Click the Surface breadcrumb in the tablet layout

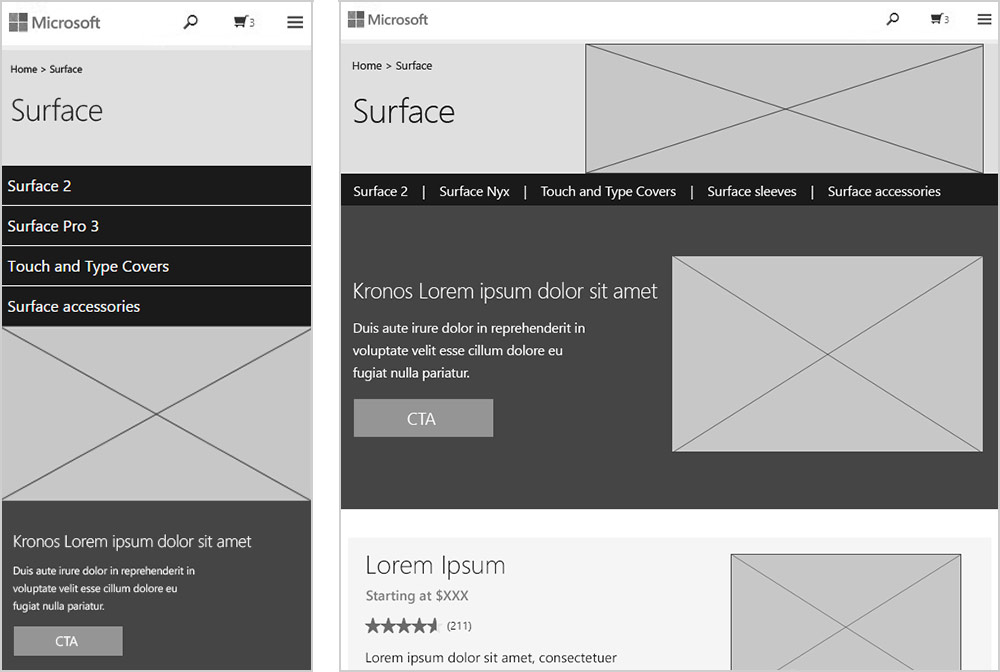pyautogui.click(x=413, y=66)
